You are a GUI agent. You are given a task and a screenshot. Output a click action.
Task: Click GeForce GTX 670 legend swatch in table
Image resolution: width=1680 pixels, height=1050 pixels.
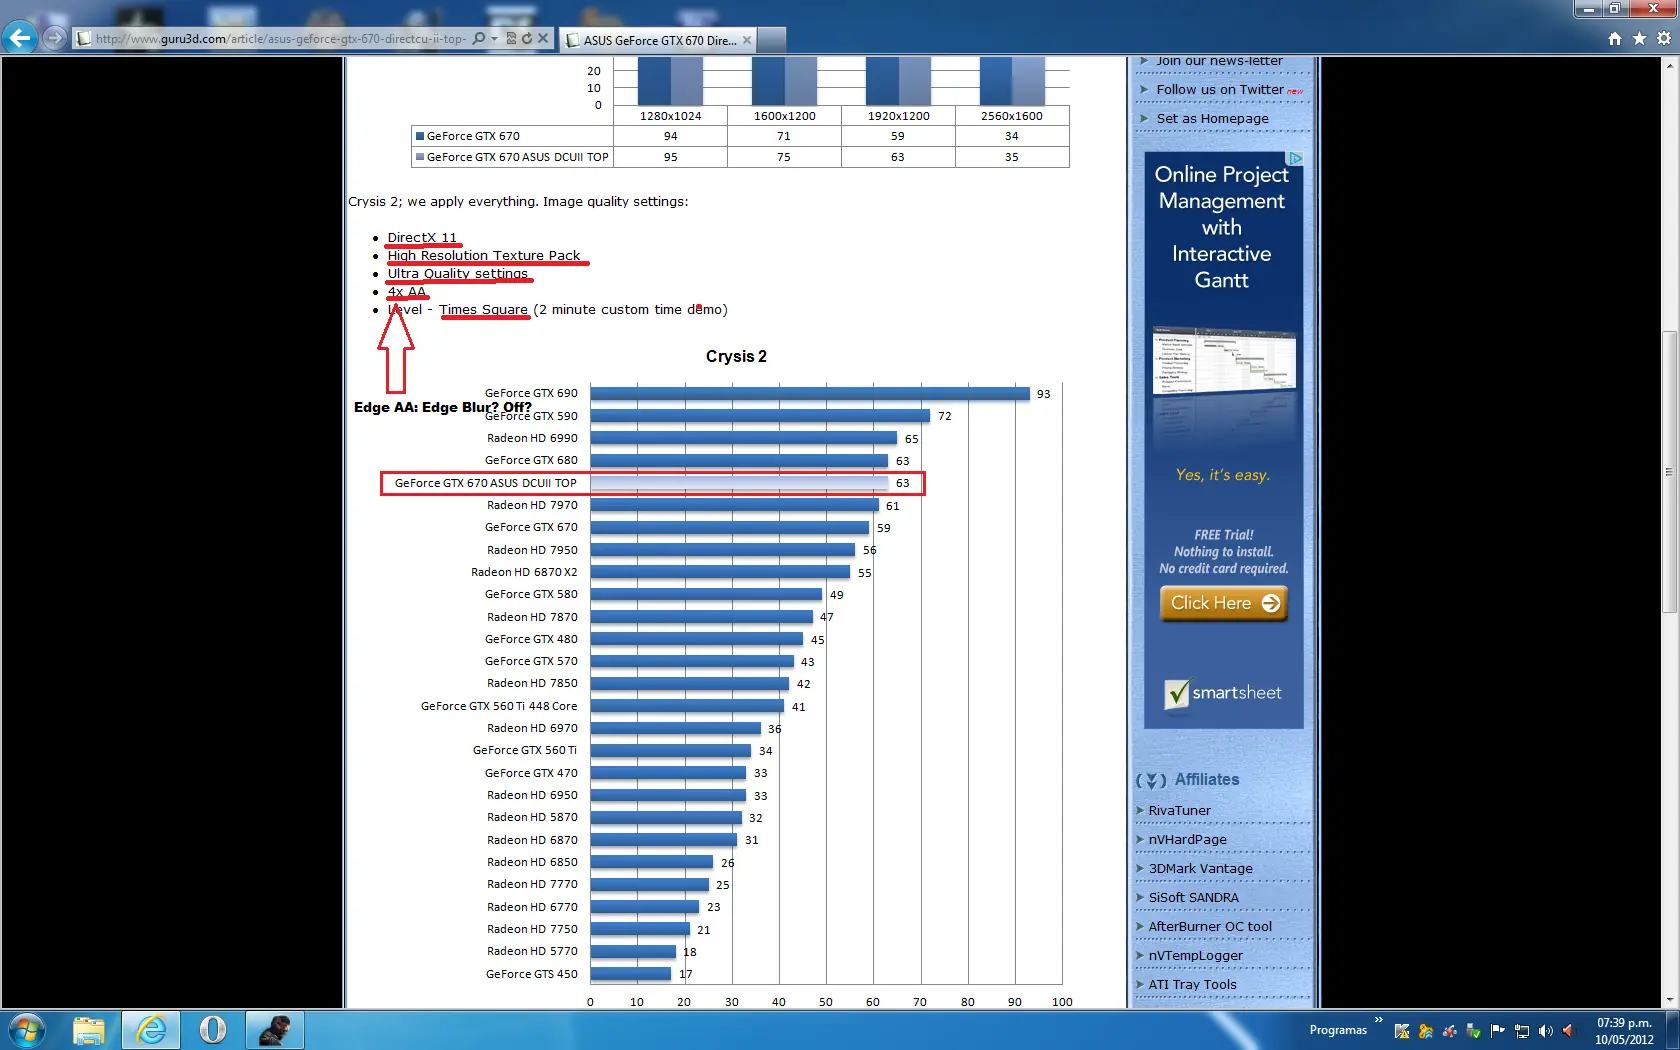click(x=420, y=136)
